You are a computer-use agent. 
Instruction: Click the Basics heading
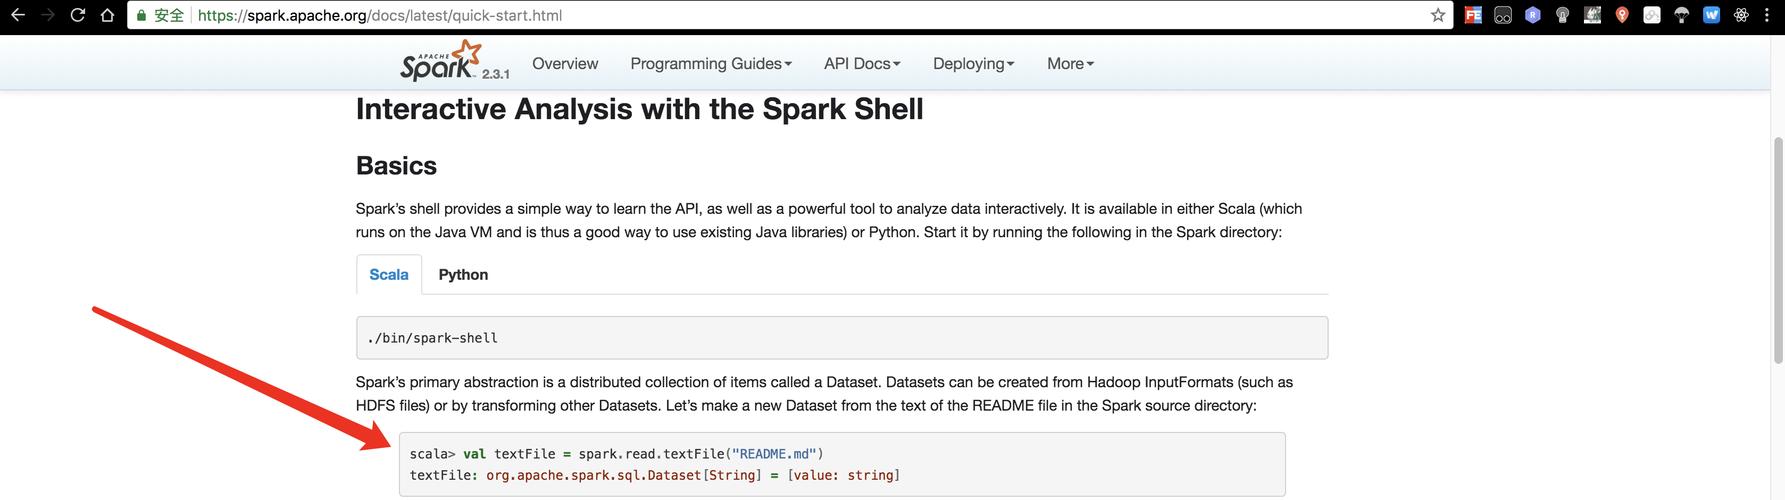tap(396, 165)
